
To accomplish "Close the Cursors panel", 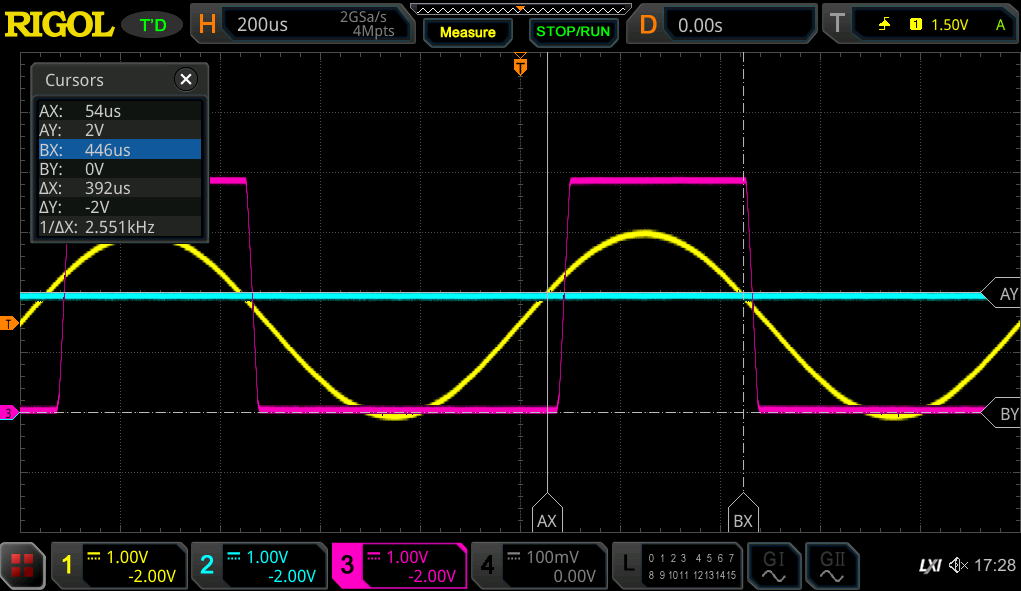I will (186, 79).
